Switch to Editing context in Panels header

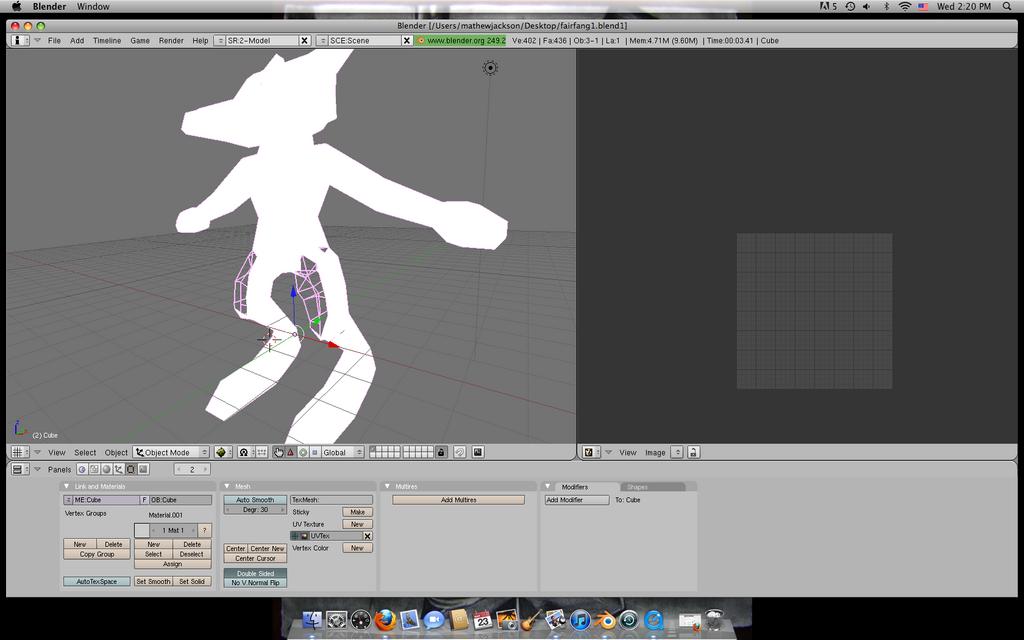(x=131, y=469)
